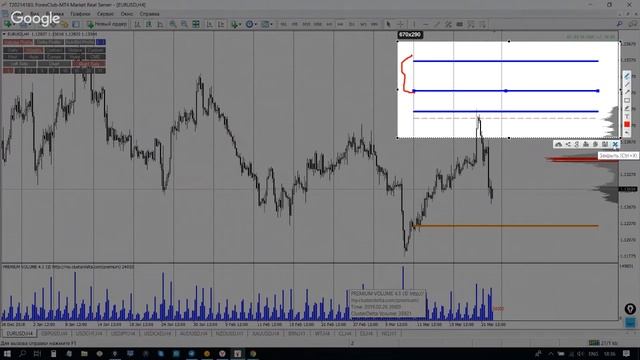
Task: Select the M30 timeframe
Action: tap(318, 24)
